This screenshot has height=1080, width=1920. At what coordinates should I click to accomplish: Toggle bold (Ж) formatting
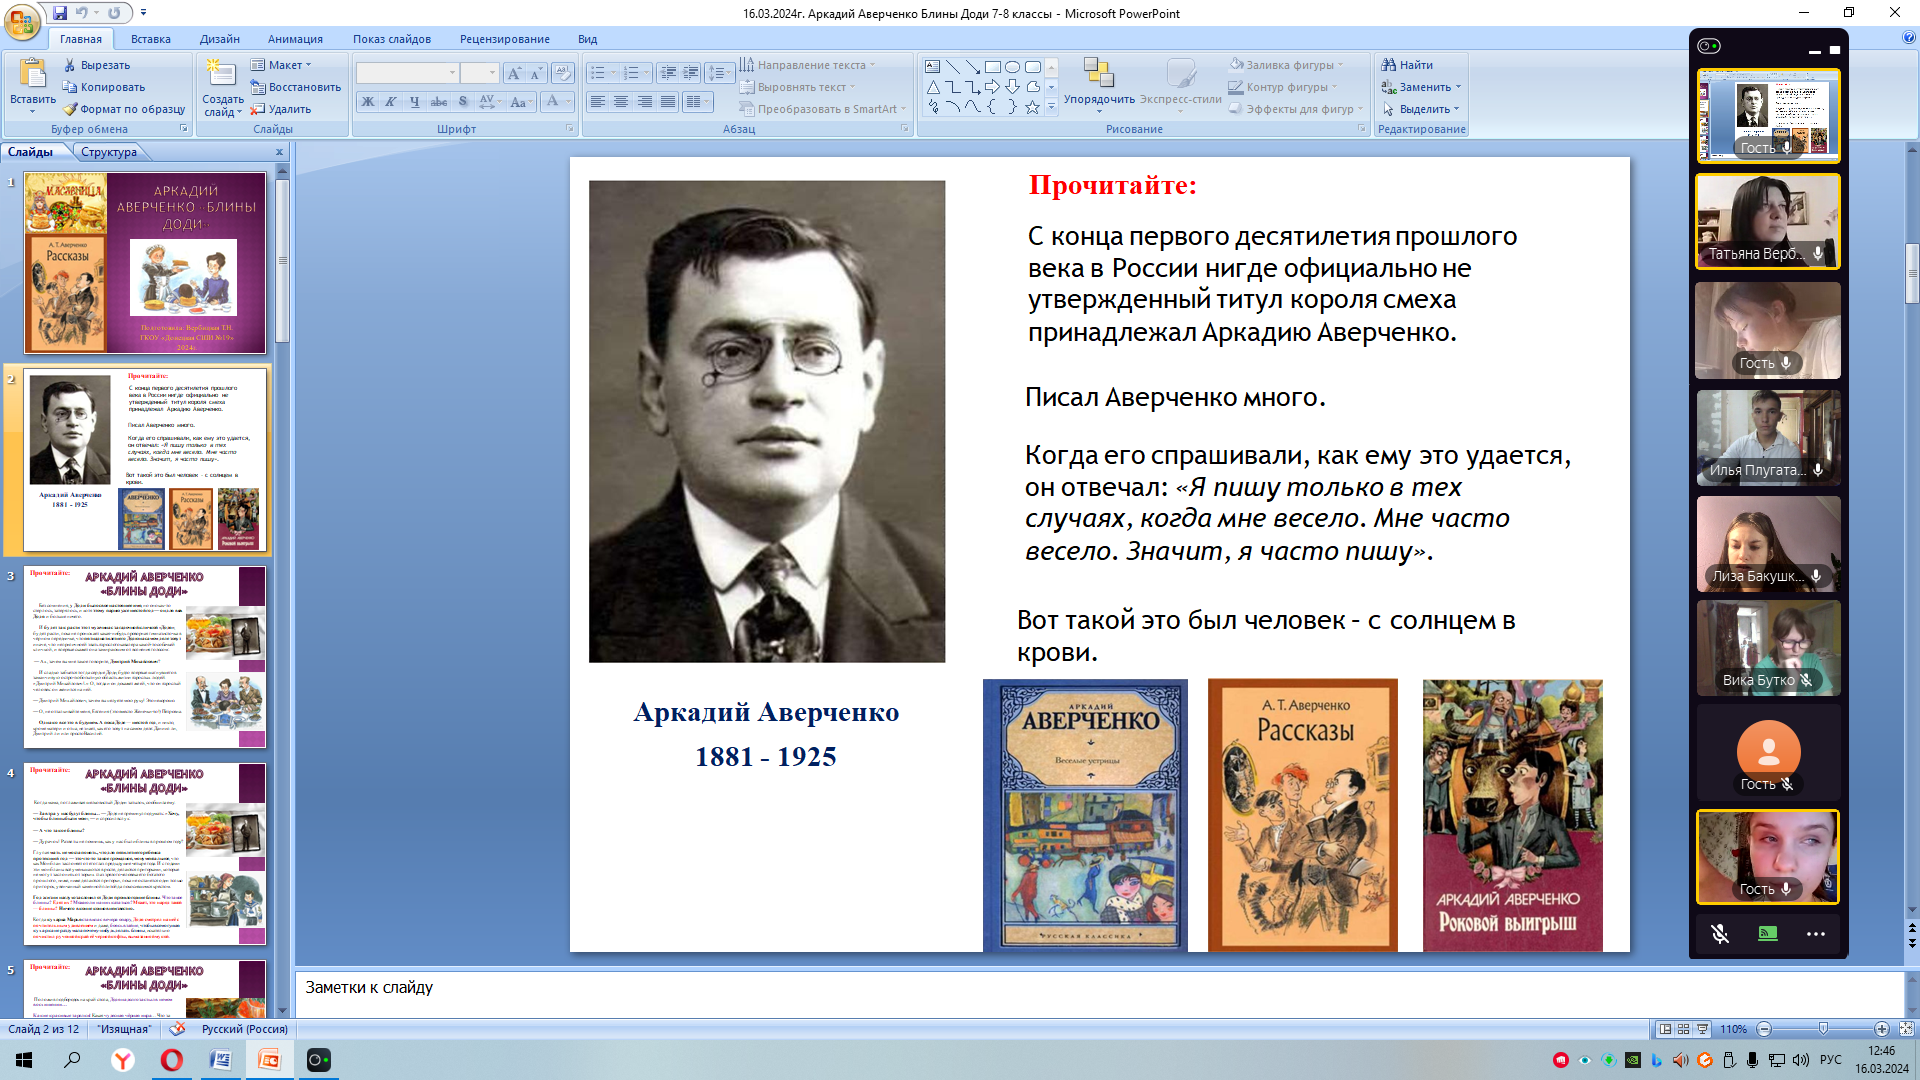367,102
